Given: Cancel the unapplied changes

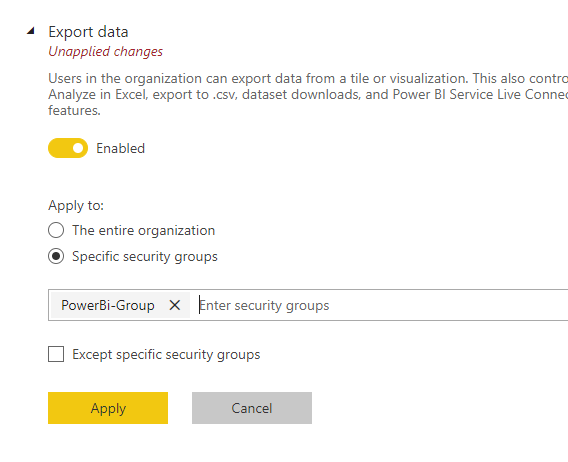Looking at the screenshot, I should (x=252, y=408).
